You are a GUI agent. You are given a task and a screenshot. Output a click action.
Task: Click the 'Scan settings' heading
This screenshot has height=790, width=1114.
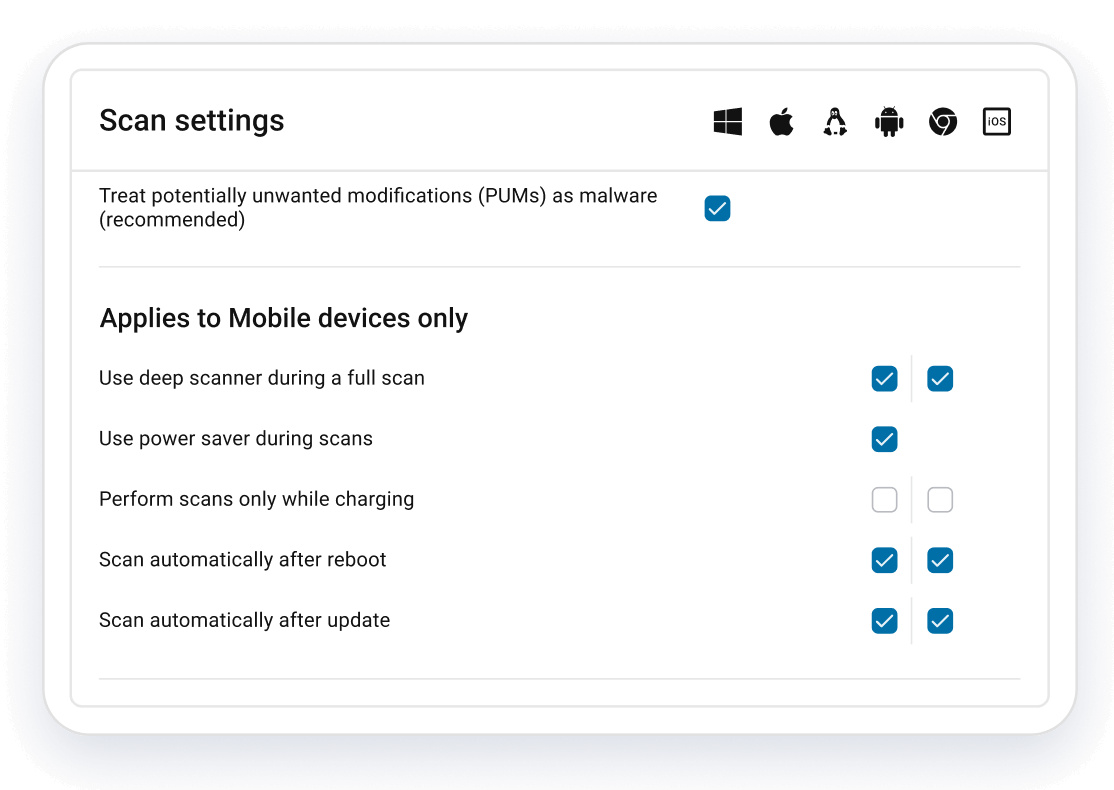pos(191,120)
